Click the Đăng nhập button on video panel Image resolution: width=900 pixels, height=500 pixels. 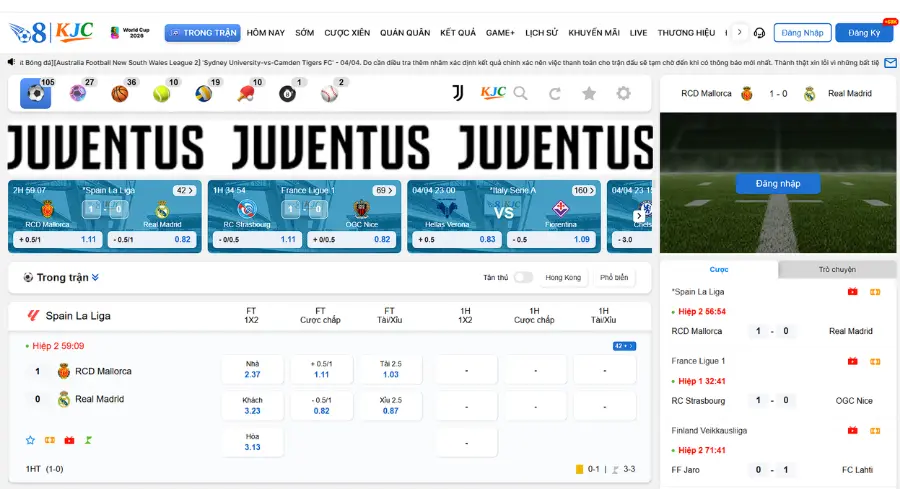pos(778,184)
